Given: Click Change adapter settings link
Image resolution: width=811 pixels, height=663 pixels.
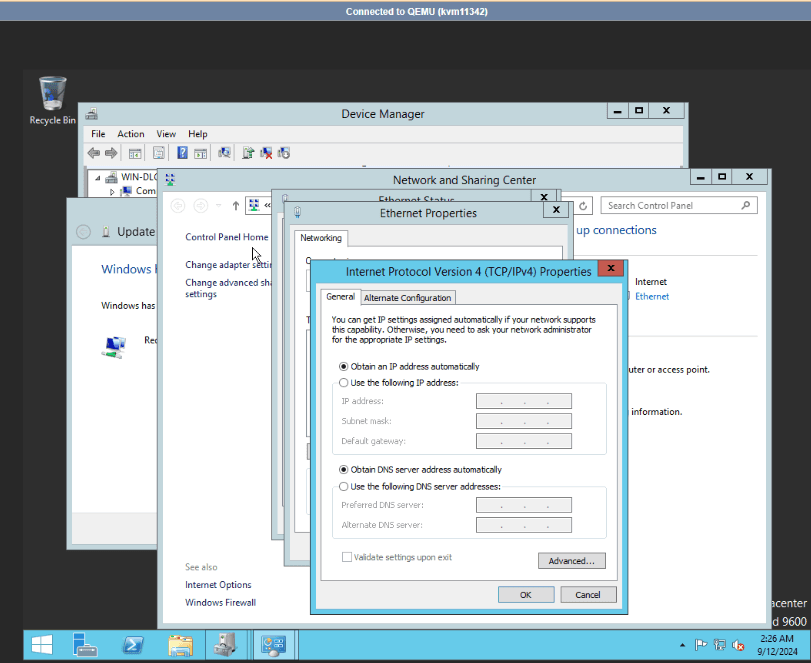Looking at the screenshot, I should tap(228, 265).
